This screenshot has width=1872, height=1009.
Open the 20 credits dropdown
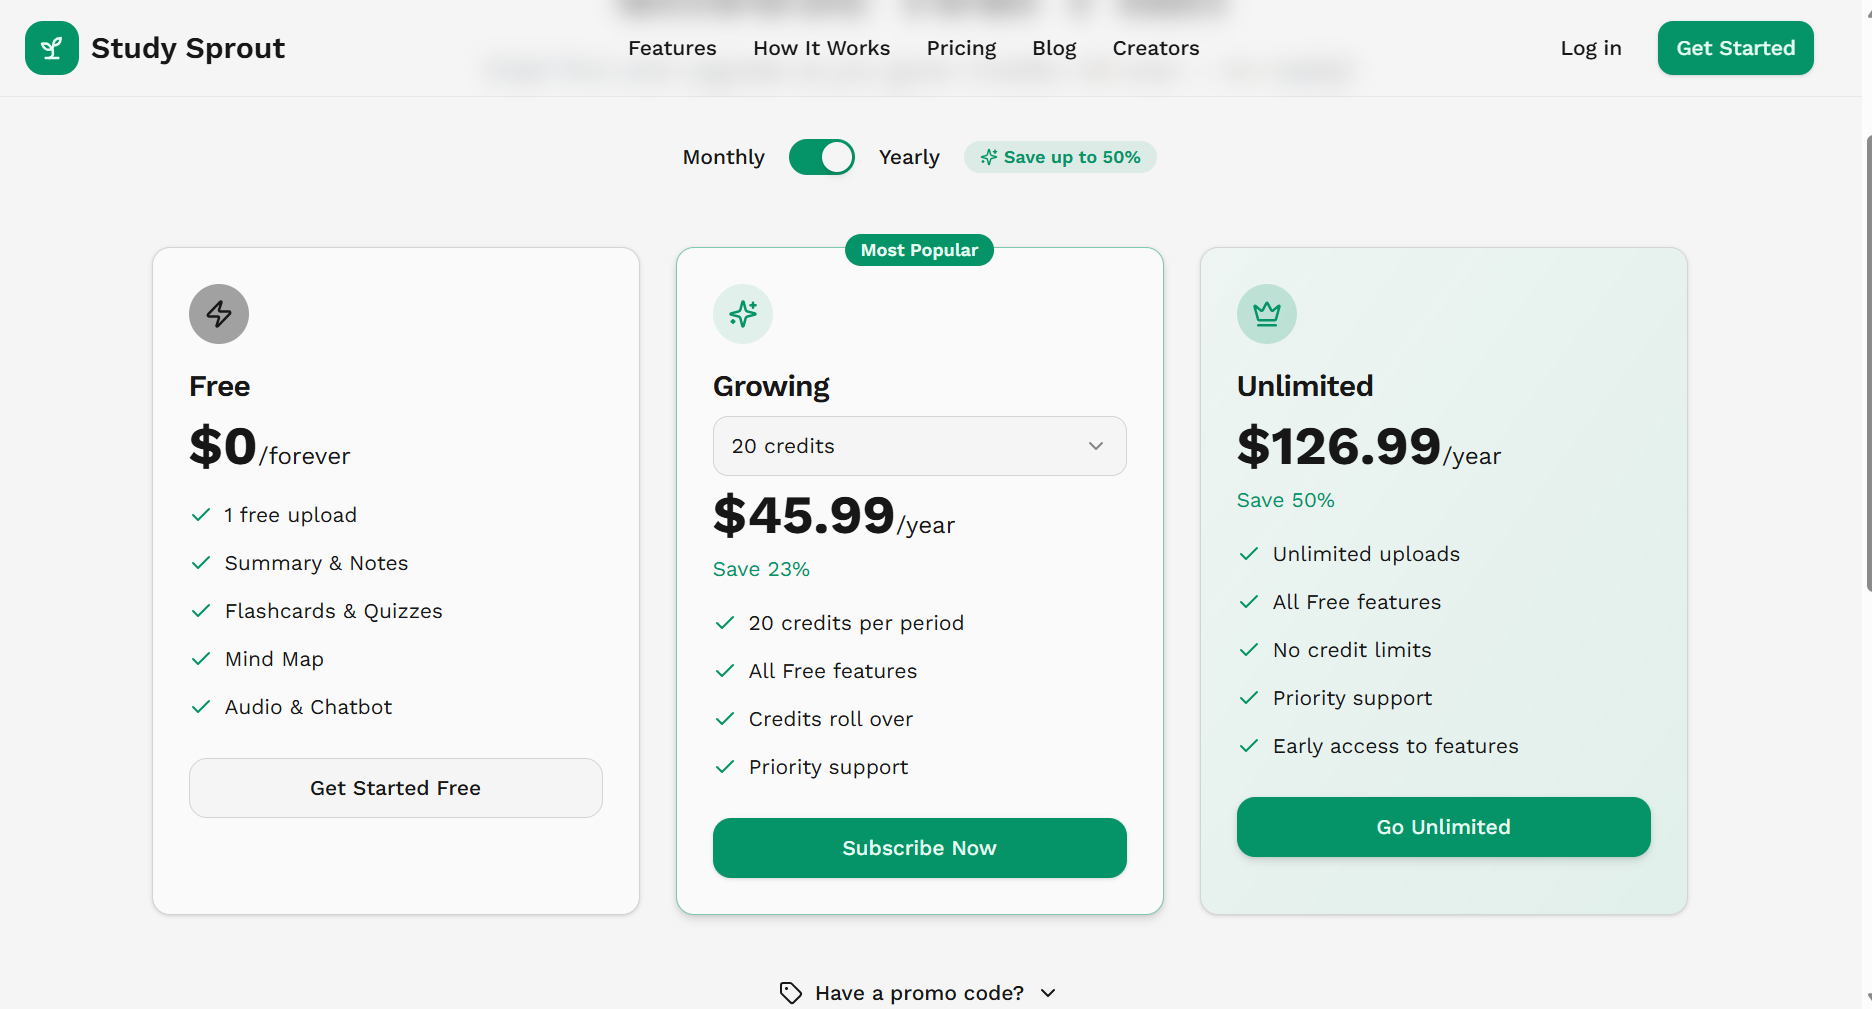click(919, 446)
